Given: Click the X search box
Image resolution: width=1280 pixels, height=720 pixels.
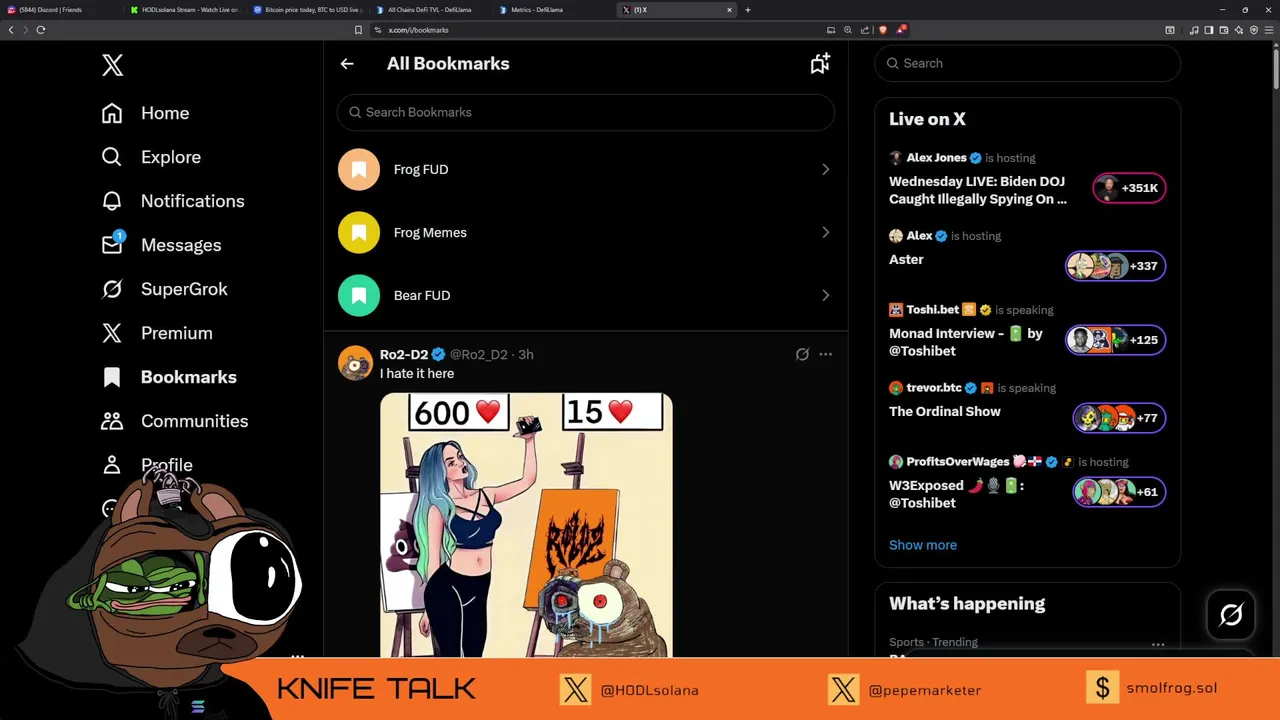Looking at the screenshot, I should [1028, 63].
